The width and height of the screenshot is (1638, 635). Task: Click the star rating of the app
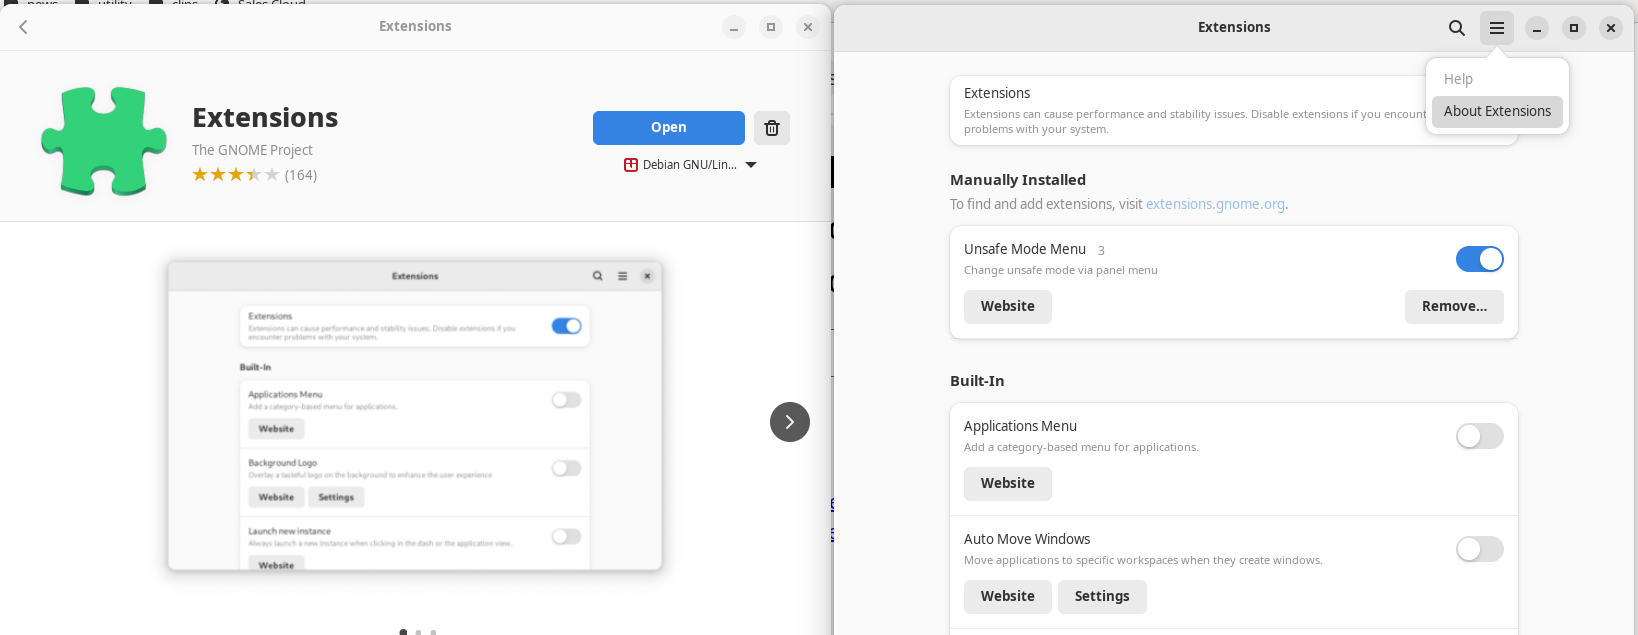tap(235, 175)
